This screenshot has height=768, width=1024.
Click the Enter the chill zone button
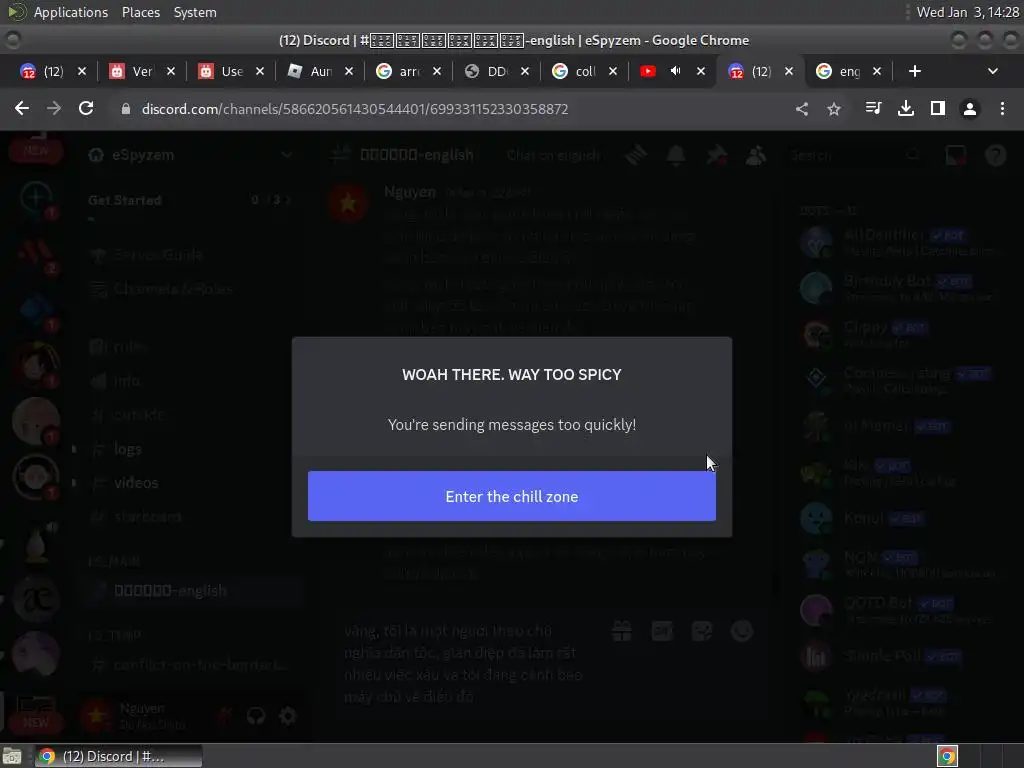coord(511,496)
